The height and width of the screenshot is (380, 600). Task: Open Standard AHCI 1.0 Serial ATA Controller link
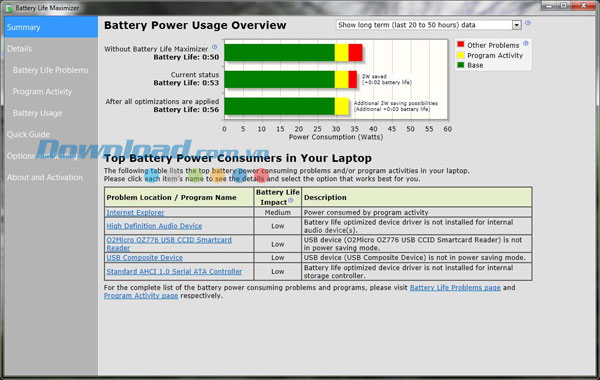point(174,271)
